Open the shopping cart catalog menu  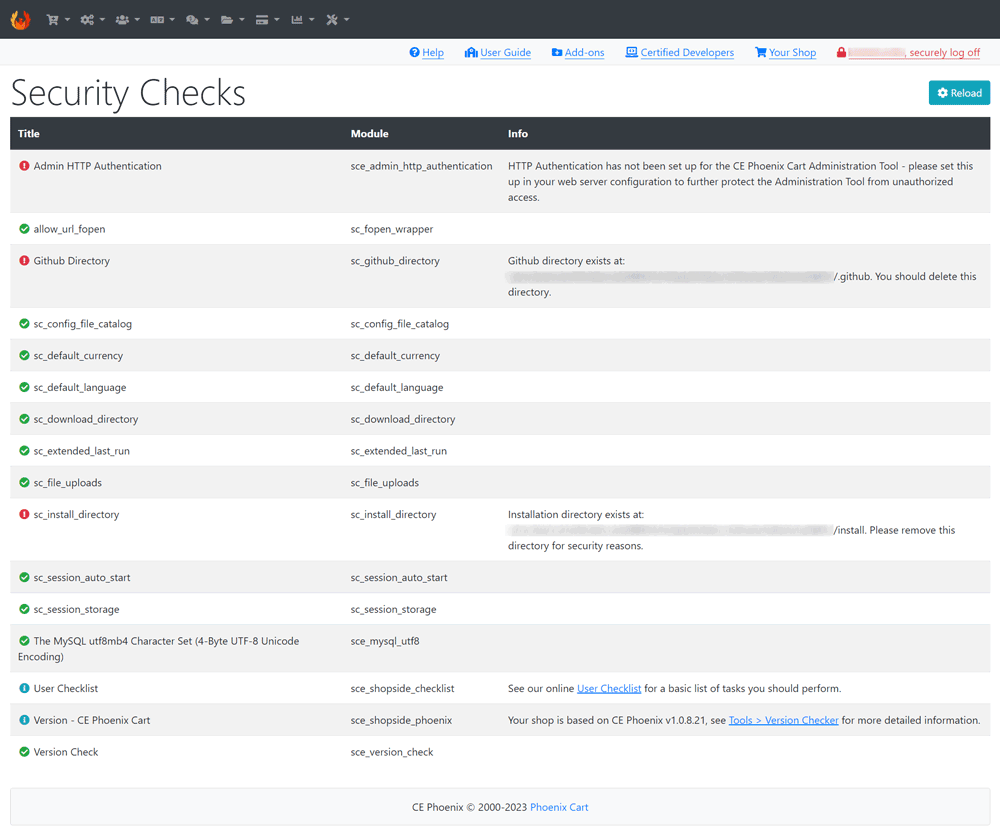click(x=58, y=20)
